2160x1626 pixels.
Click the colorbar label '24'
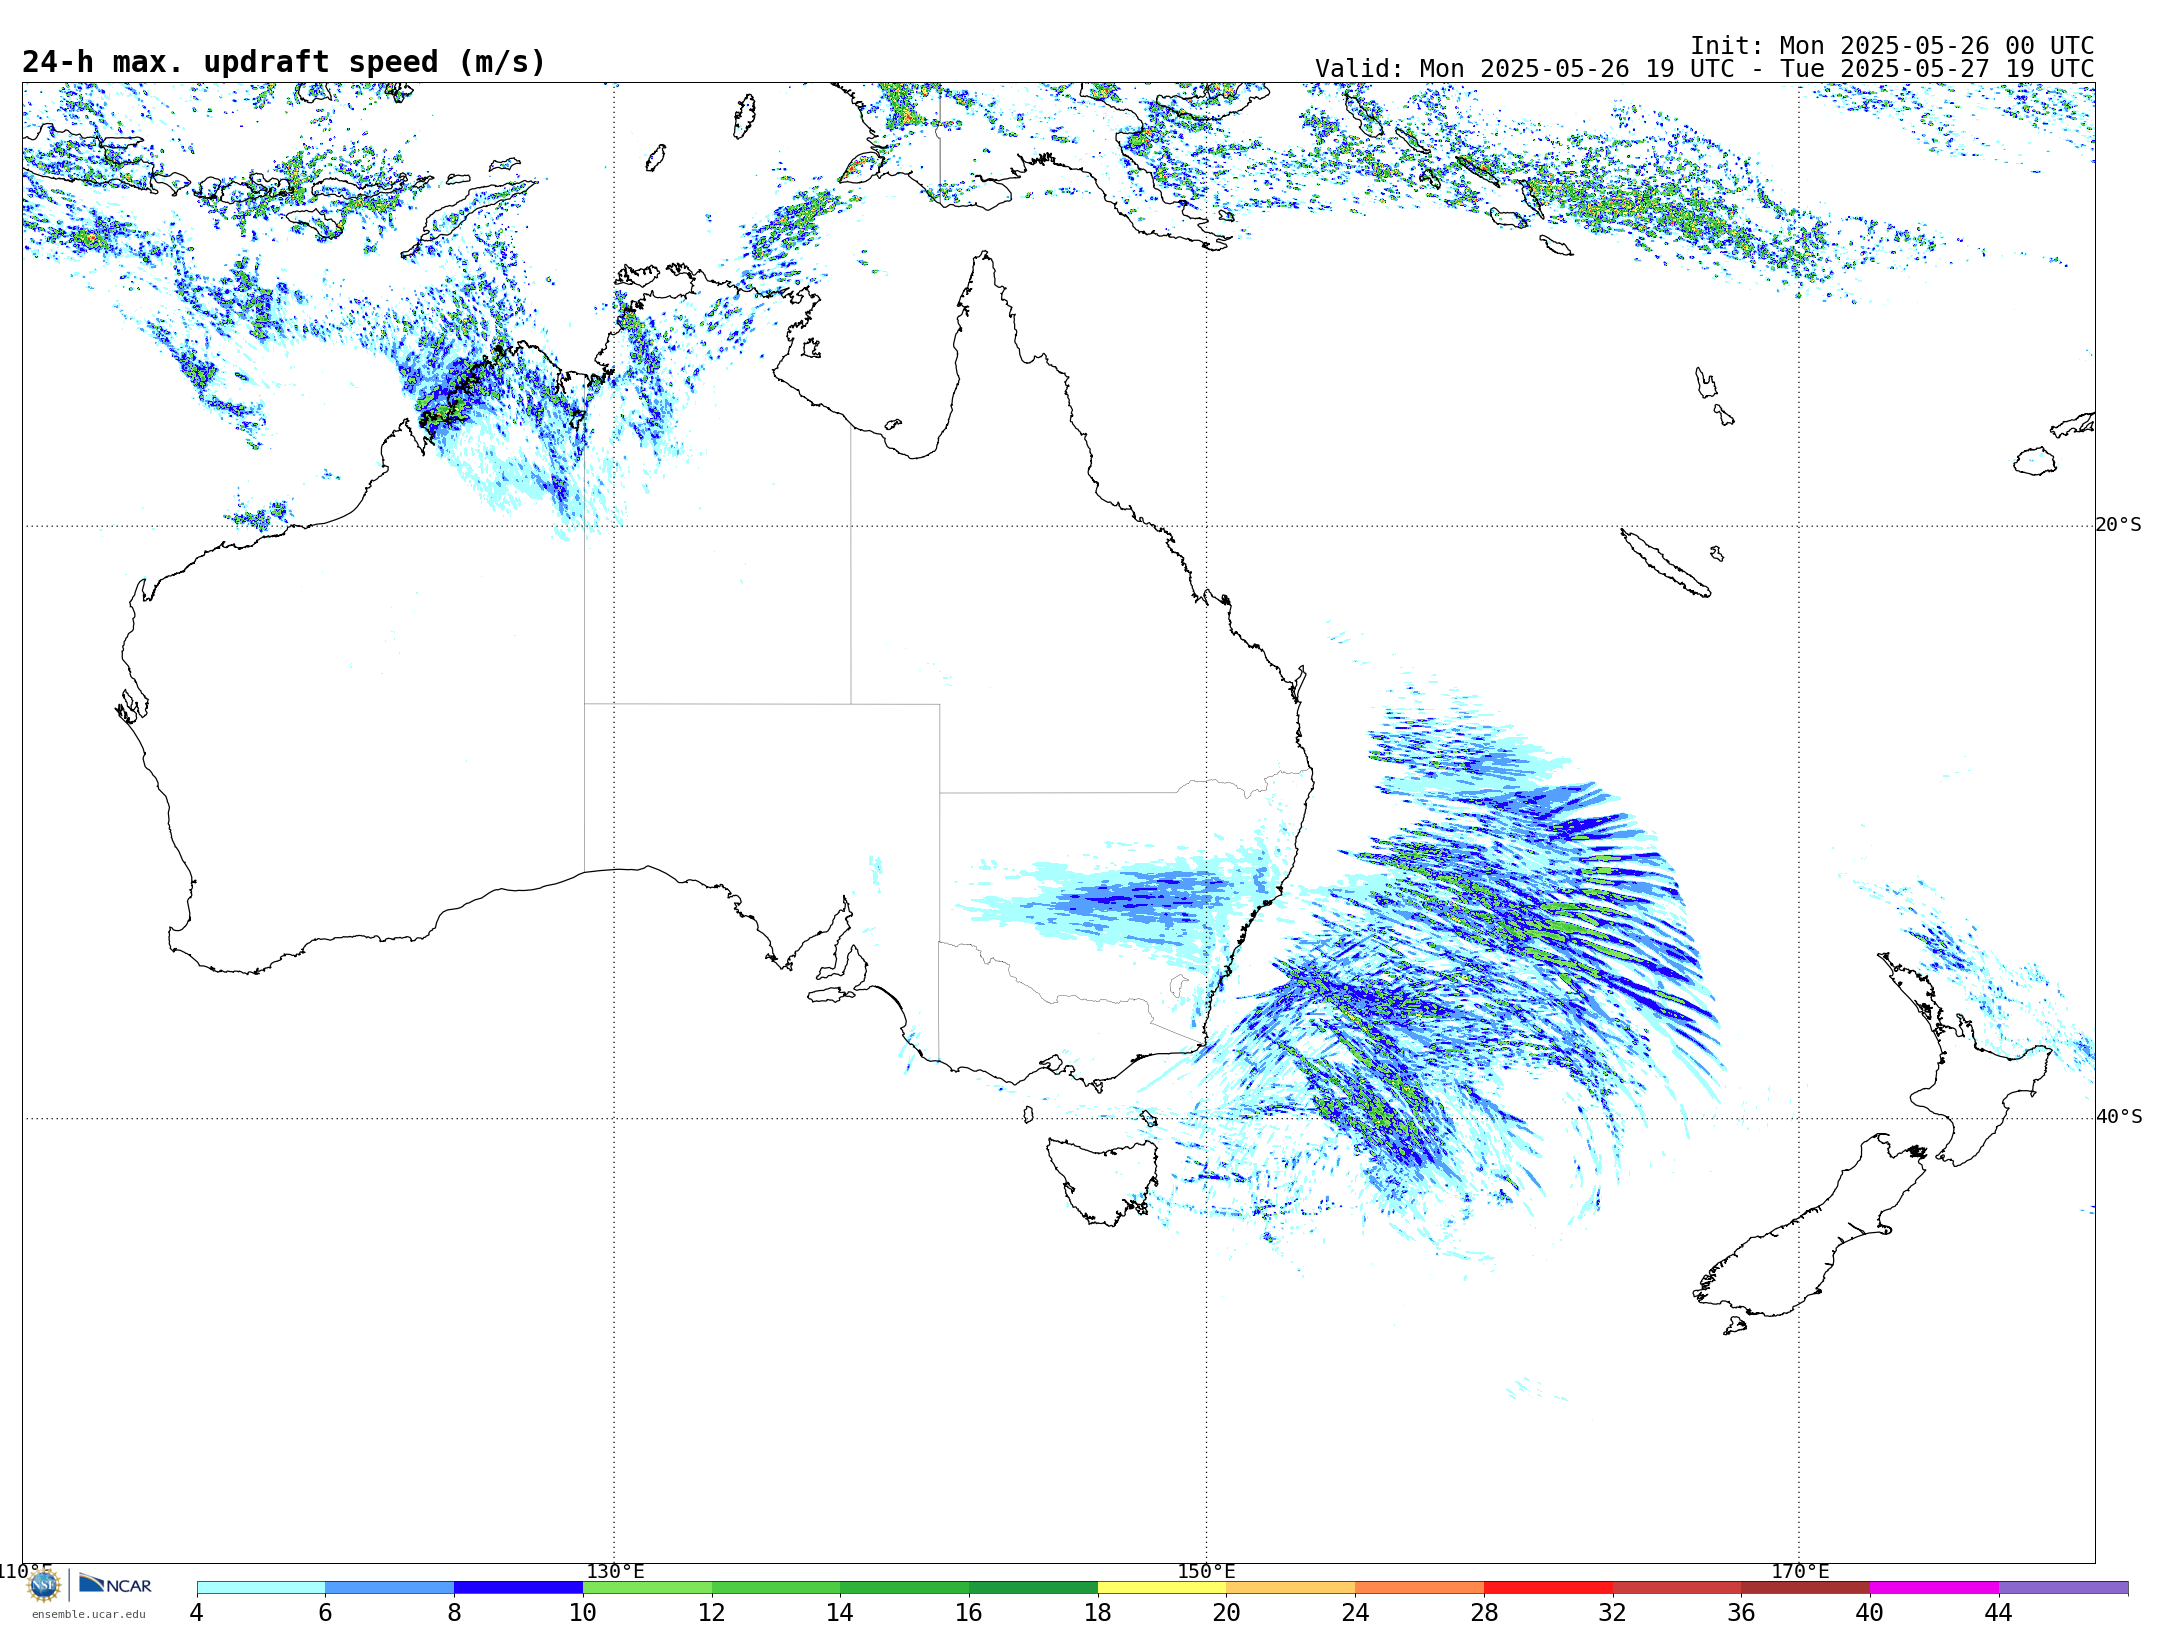(1355, 1612)
